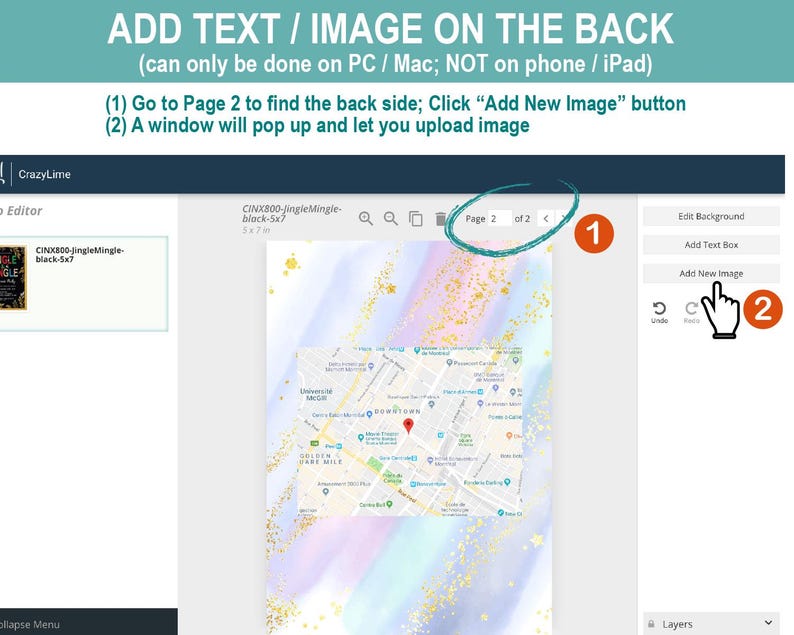This screenshot has width=794, height=635.
Task: Open Edit Background button
Action: [711, 216]
